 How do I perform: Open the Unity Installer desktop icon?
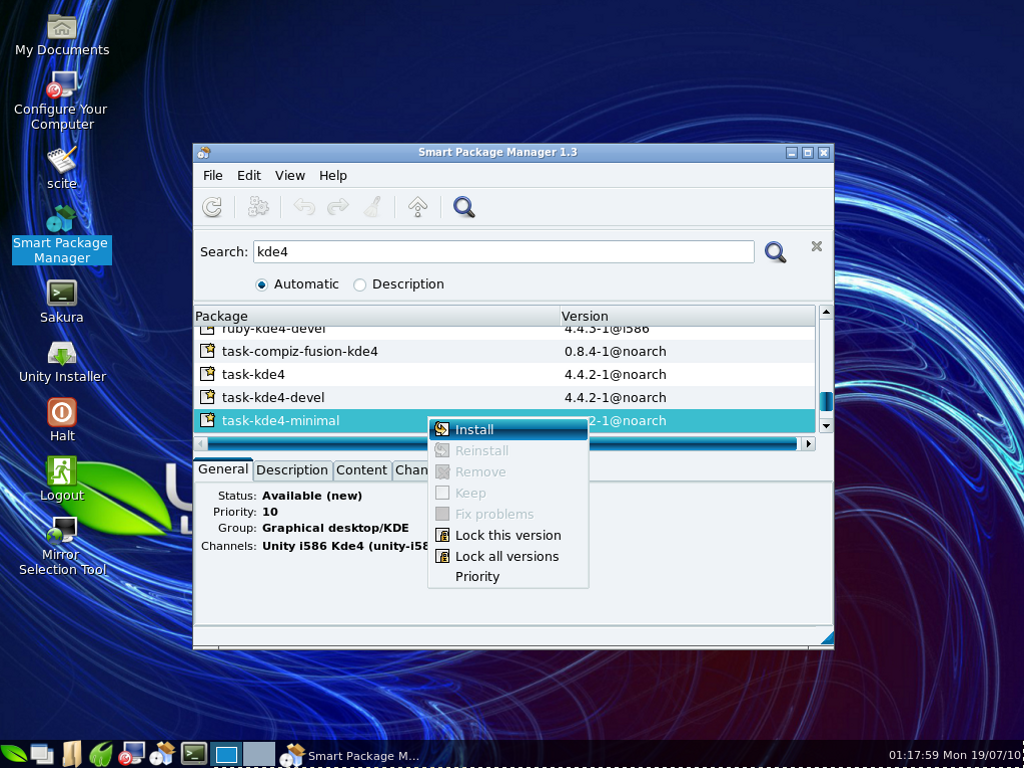[x=62, y=353]
